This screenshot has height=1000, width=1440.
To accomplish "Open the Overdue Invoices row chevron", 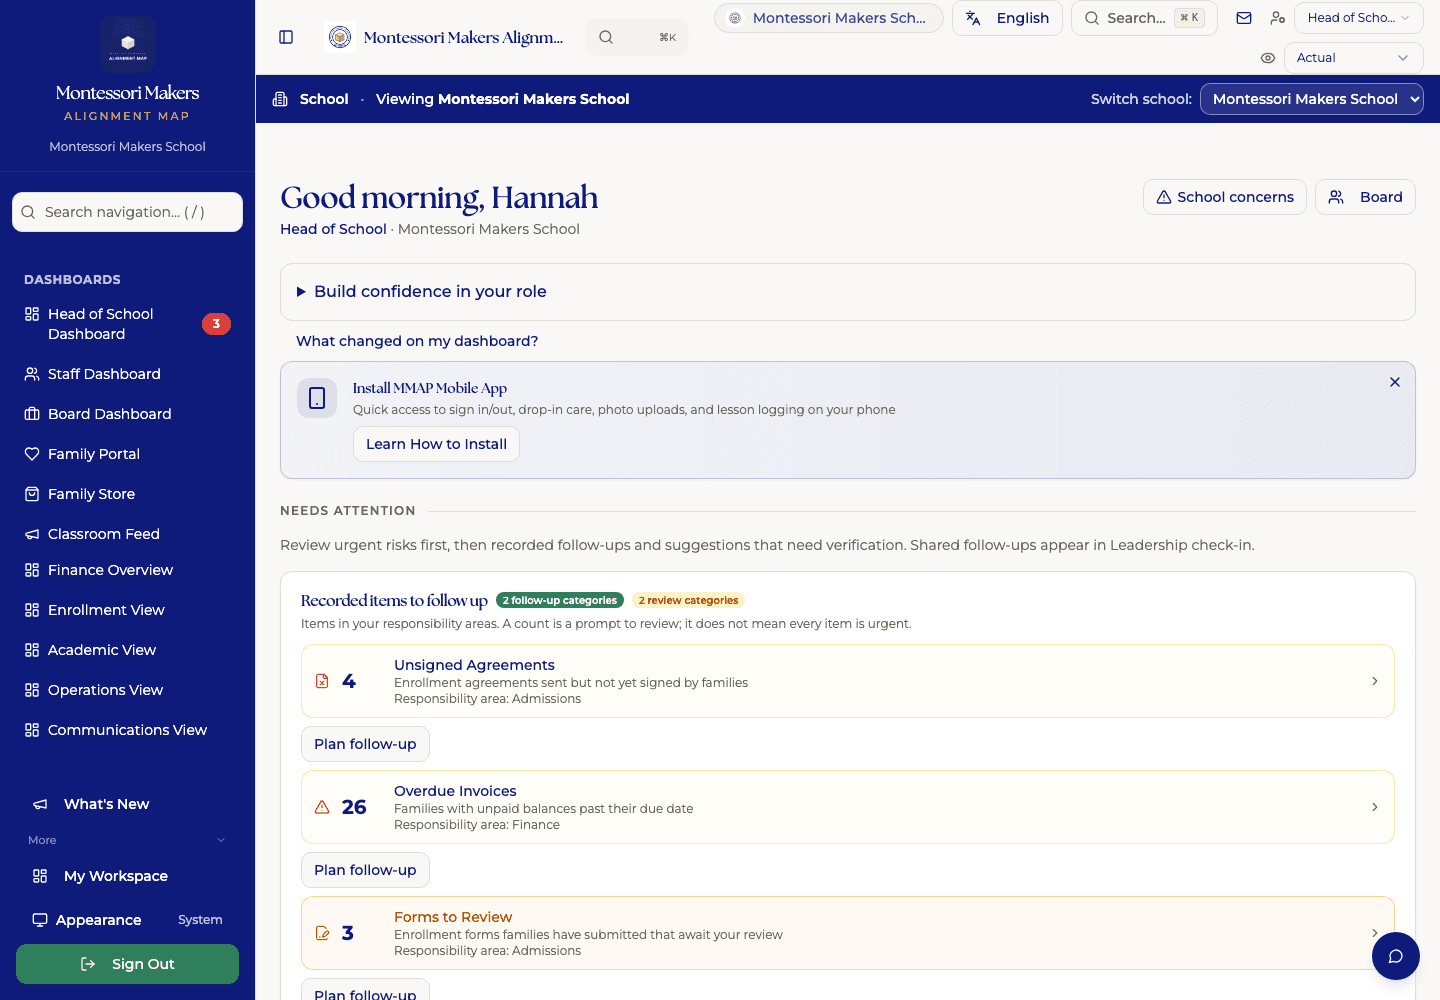I will (x=1375, y=807).
